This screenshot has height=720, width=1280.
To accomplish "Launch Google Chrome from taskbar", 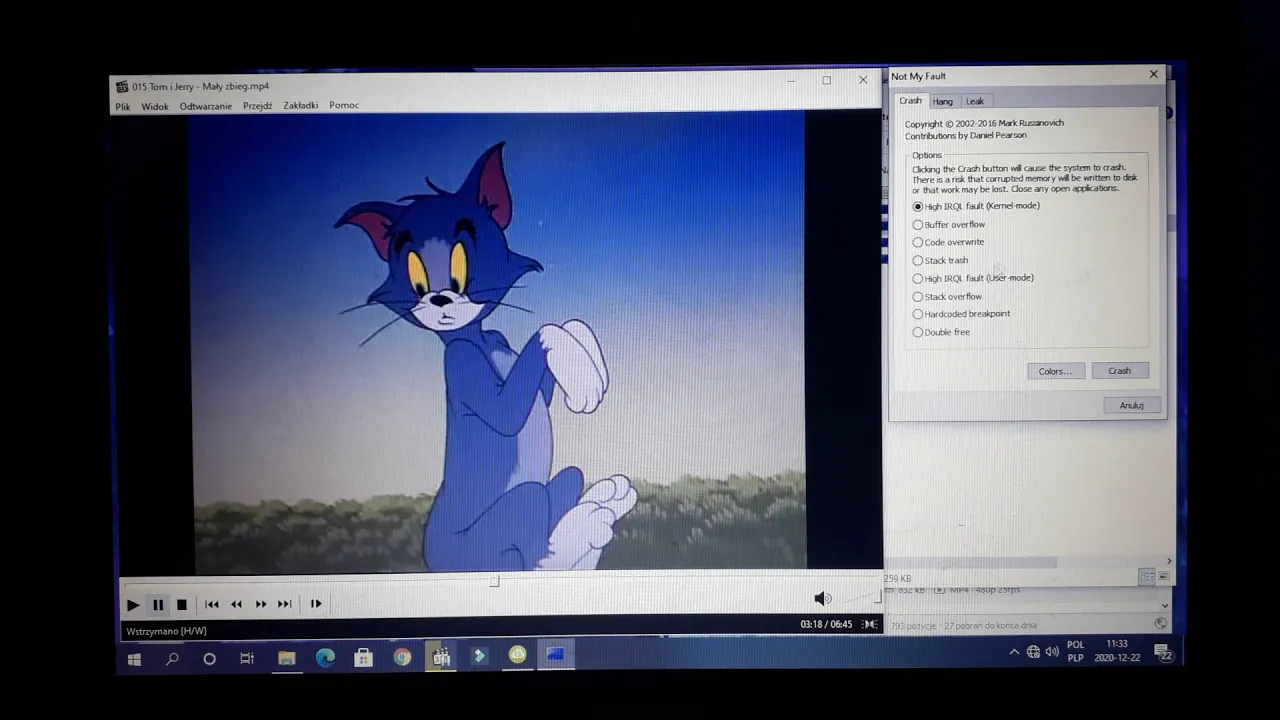I will [x=402, y=657].
